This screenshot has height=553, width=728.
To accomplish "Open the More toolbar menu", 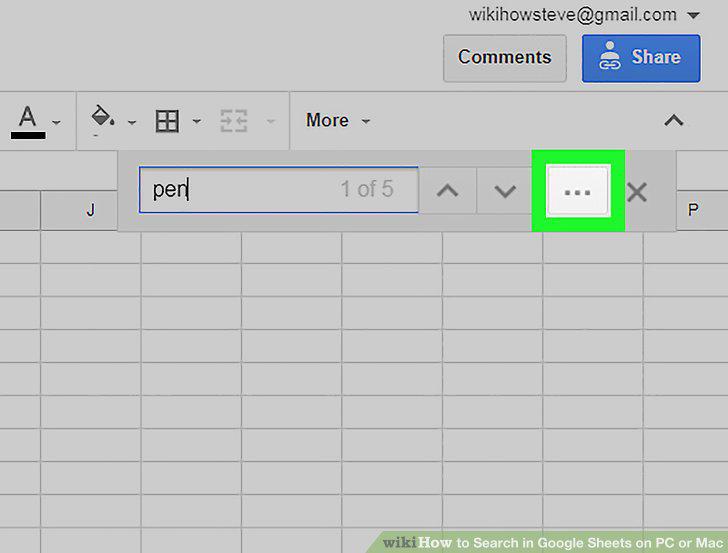I will 338,121.
